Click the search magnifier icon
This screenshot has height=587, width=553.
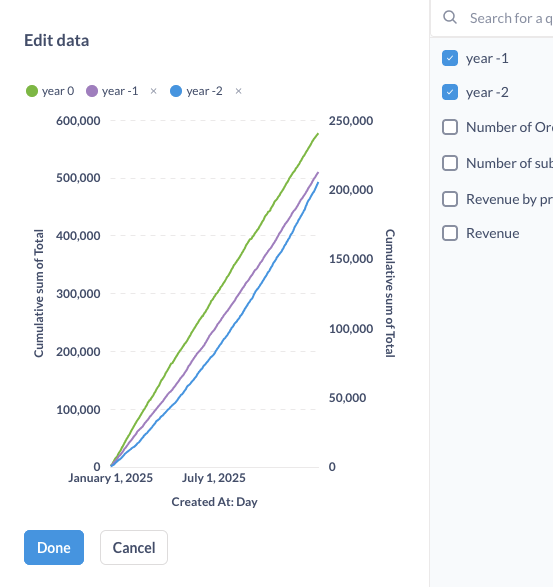[x=450, y=17]
